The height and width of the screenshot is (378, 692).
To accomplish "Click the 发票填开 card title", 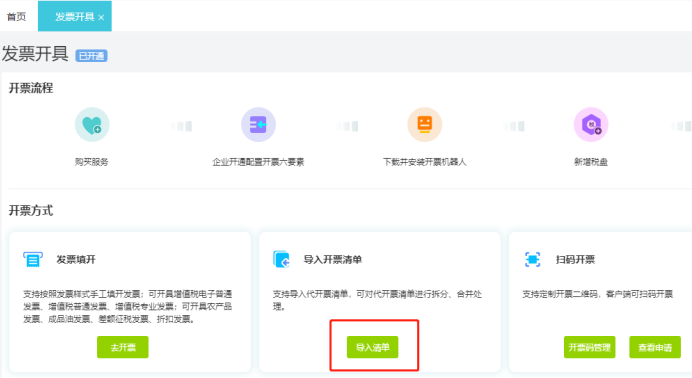I will coord(76,259).
